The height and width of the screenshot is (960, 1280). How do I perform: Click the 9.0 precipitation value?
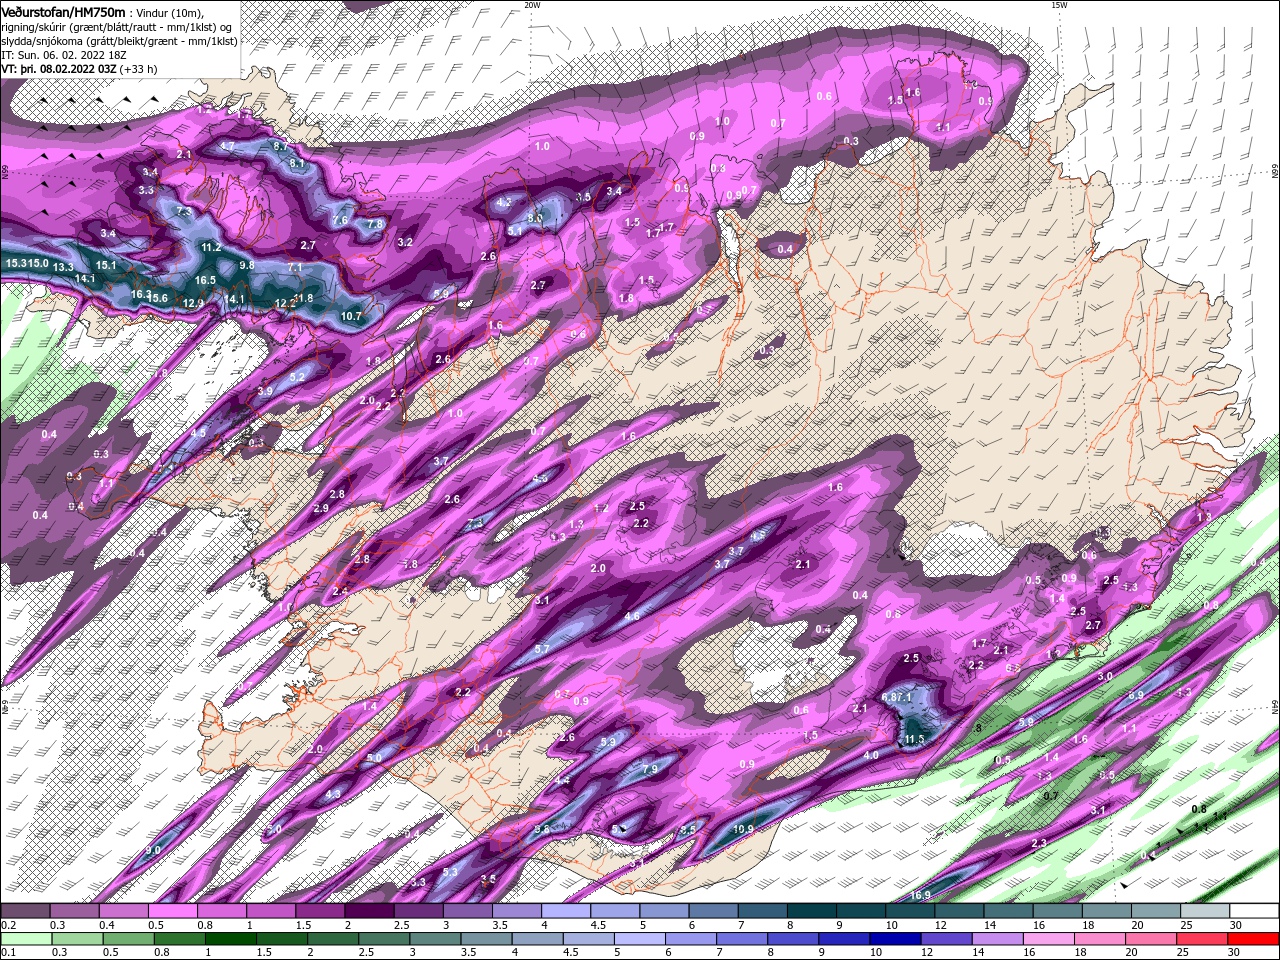tap(153, 850)
